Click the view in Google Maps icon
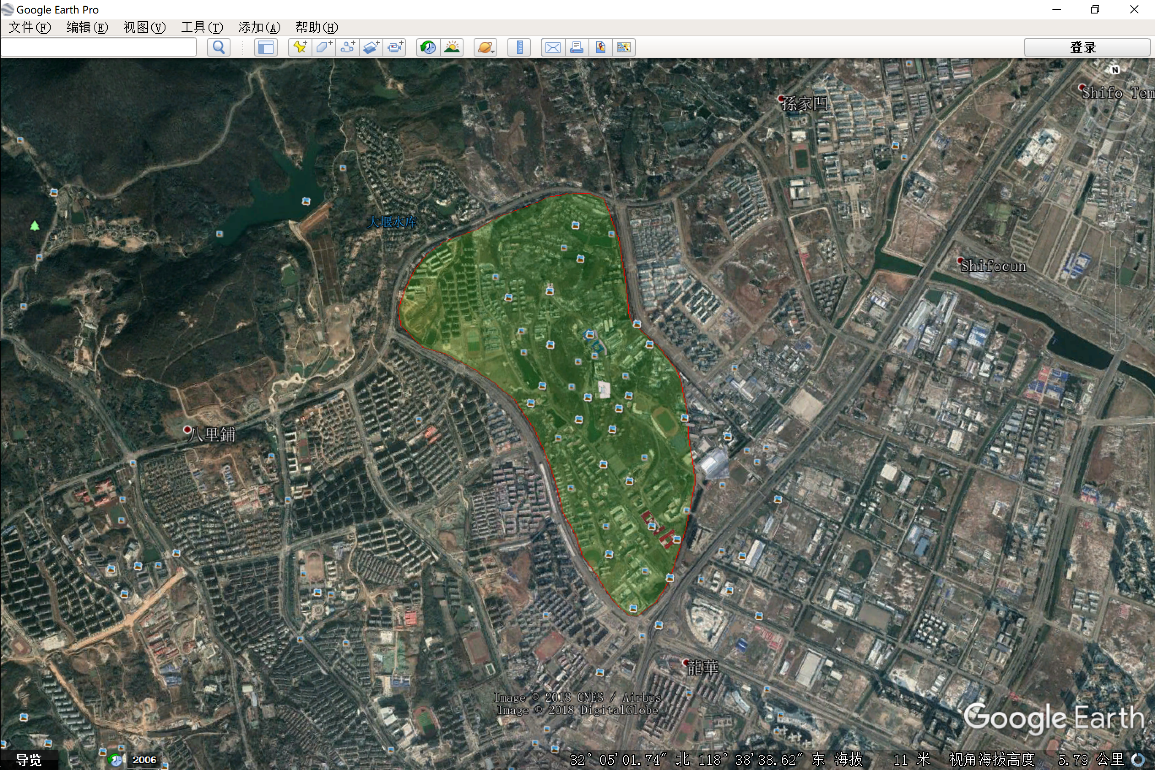The width and height of the screenshot is (1155, 770). [x=625, y=47]
